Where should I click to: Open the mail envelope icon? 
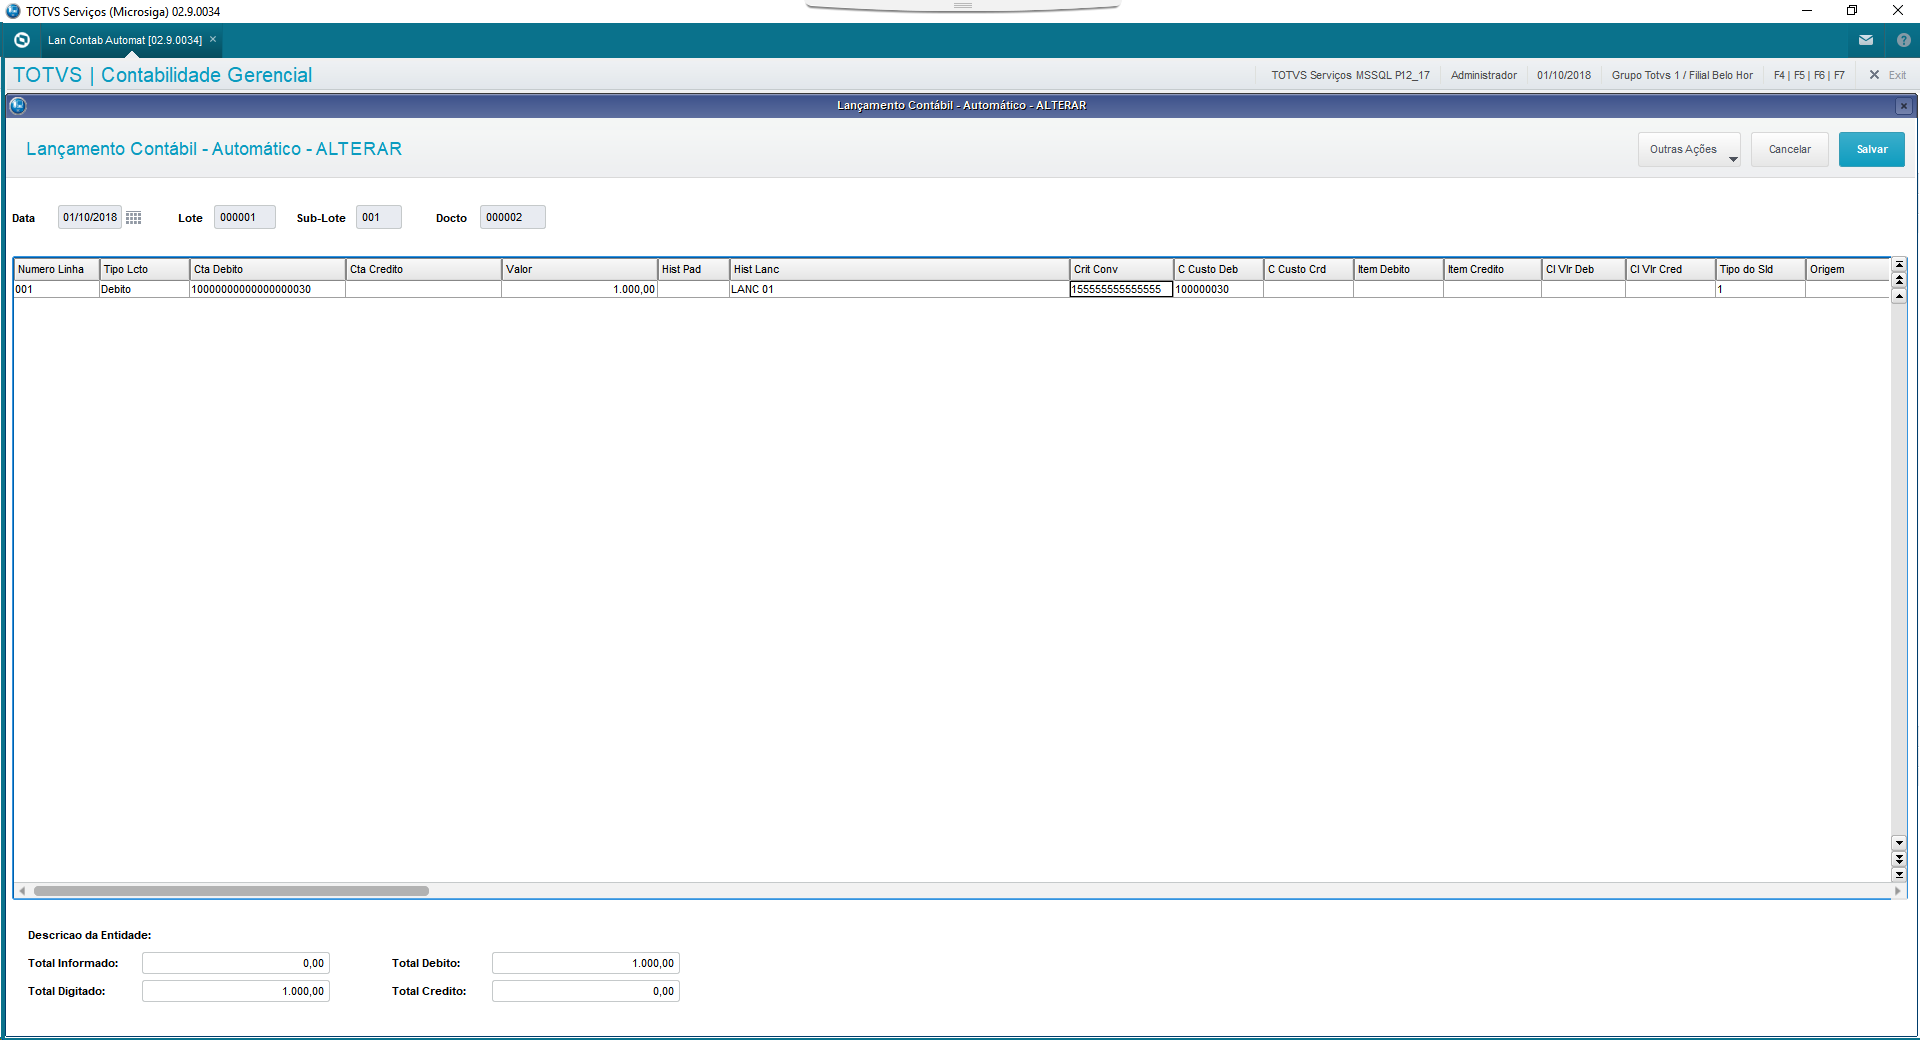coord(1866,40)
